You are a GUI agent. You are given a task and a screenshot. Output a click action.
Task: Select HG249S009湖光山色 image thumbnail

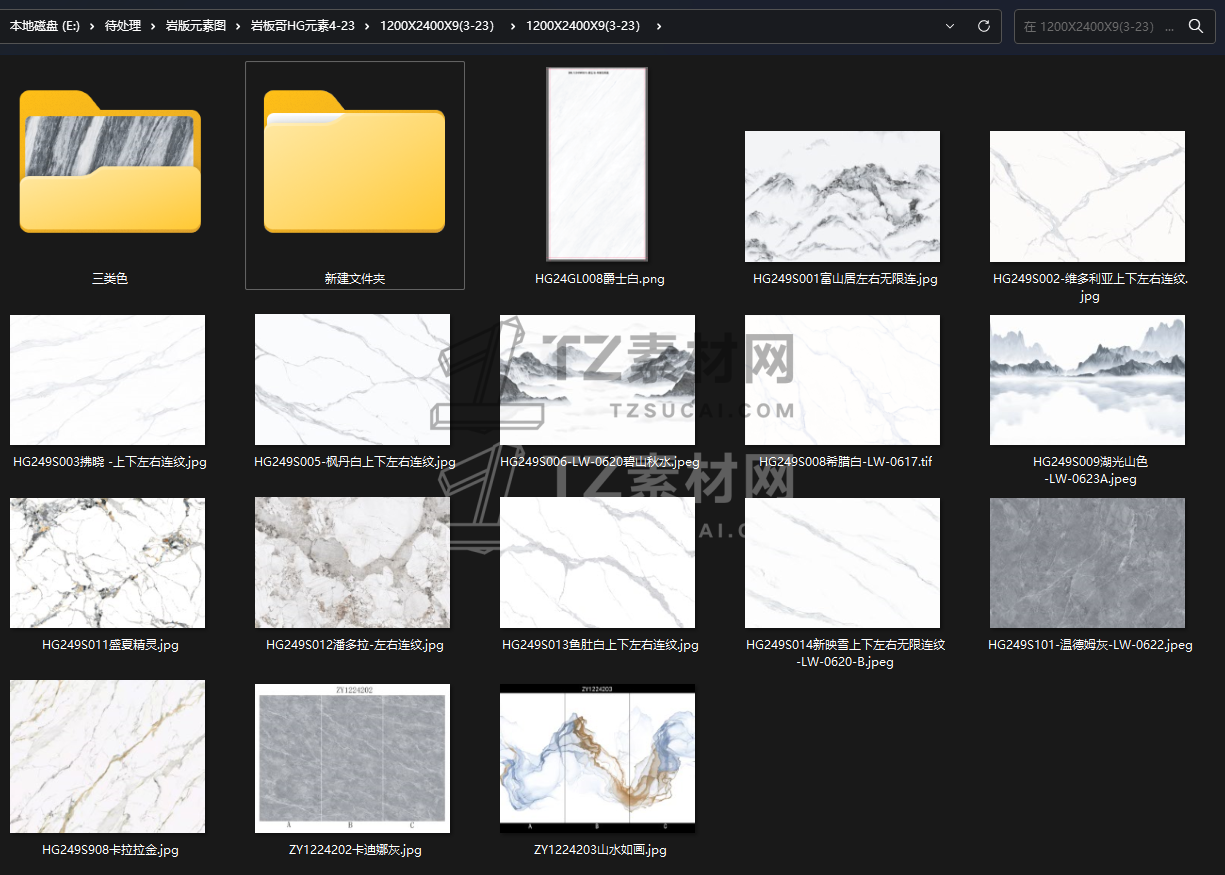click(x=1087, y=380)
